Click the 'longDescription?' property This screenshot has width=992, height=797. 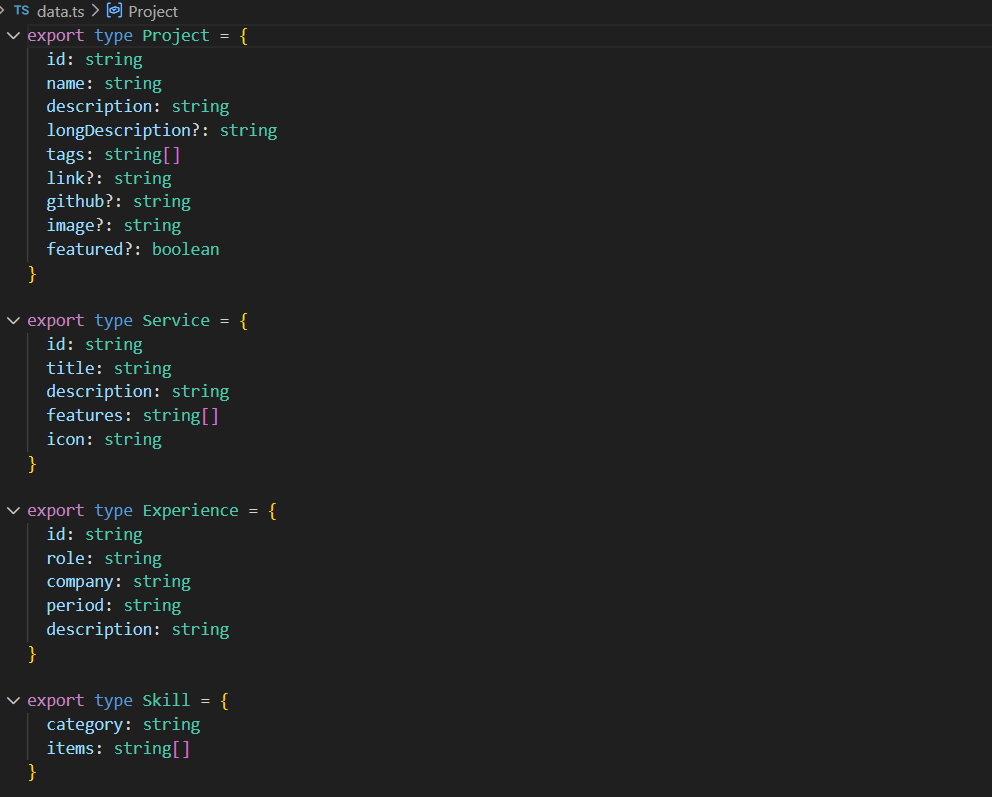[x=123, y=130]
